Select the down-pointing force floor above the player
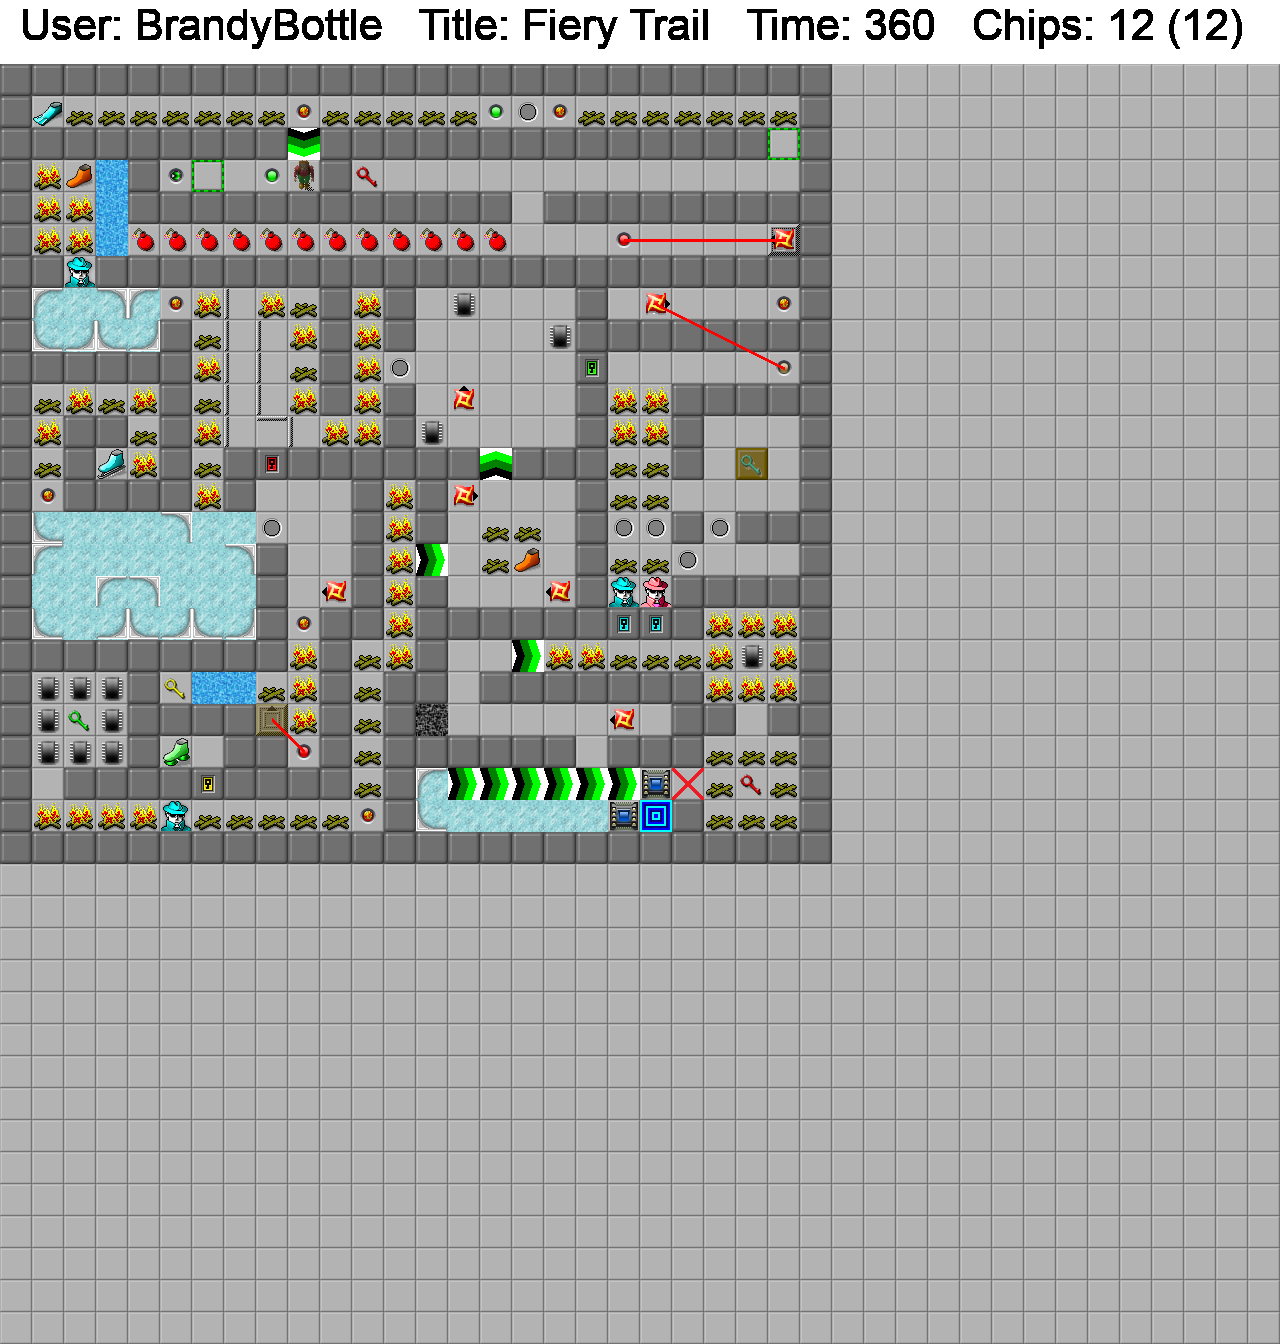Image resolution: width=1280 pixels, height=1344 pixels. (304, 144)
